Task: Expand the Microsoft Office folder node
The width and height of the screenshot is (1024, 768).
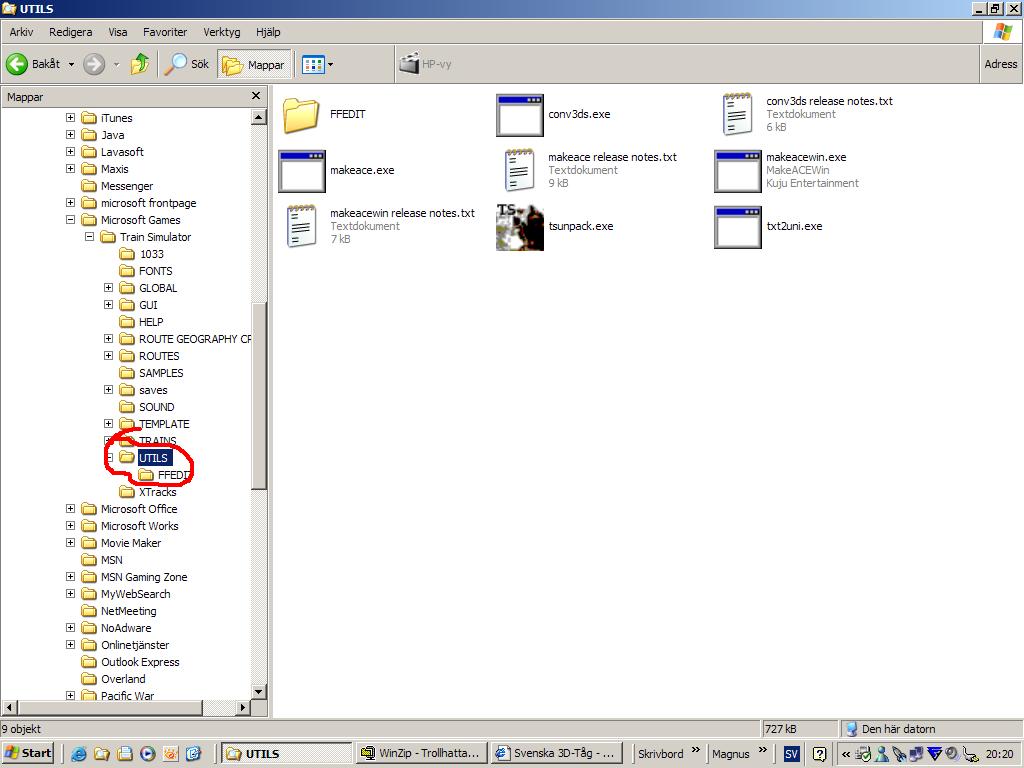Action: 70,509
